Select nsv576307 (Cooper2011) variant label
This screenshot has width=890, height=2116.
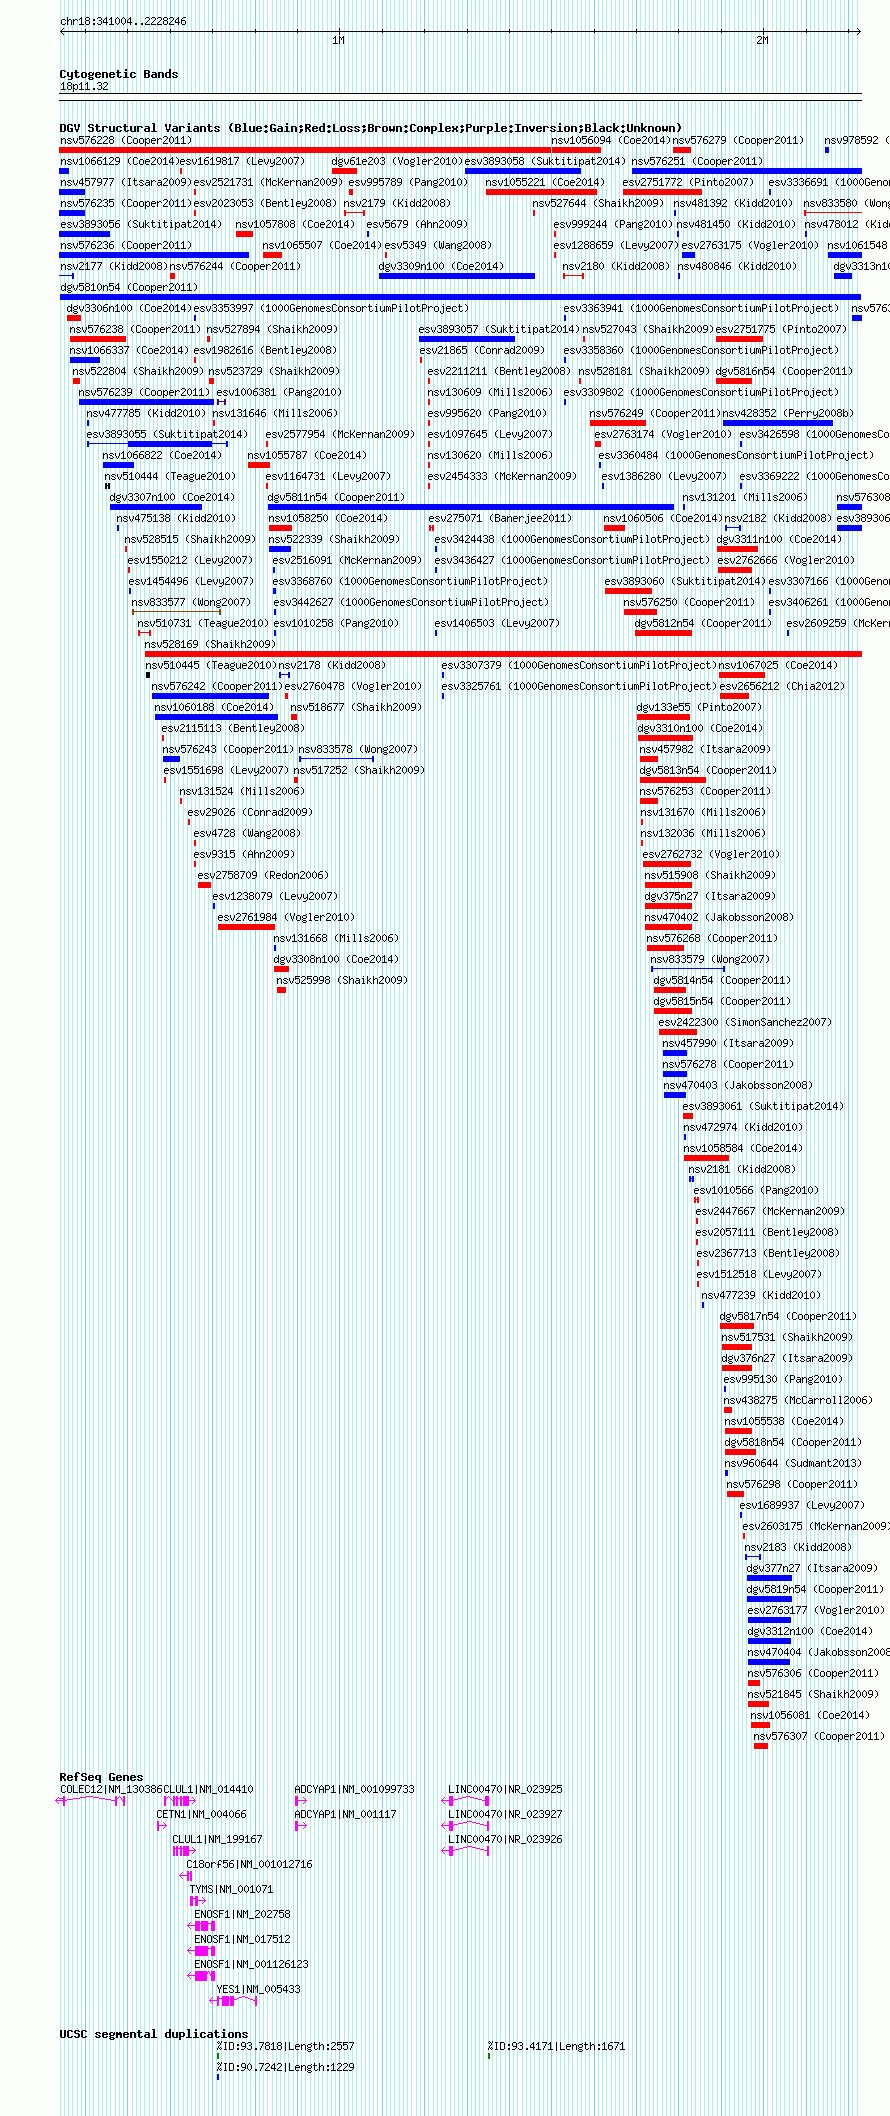[x=819, y=1736]
